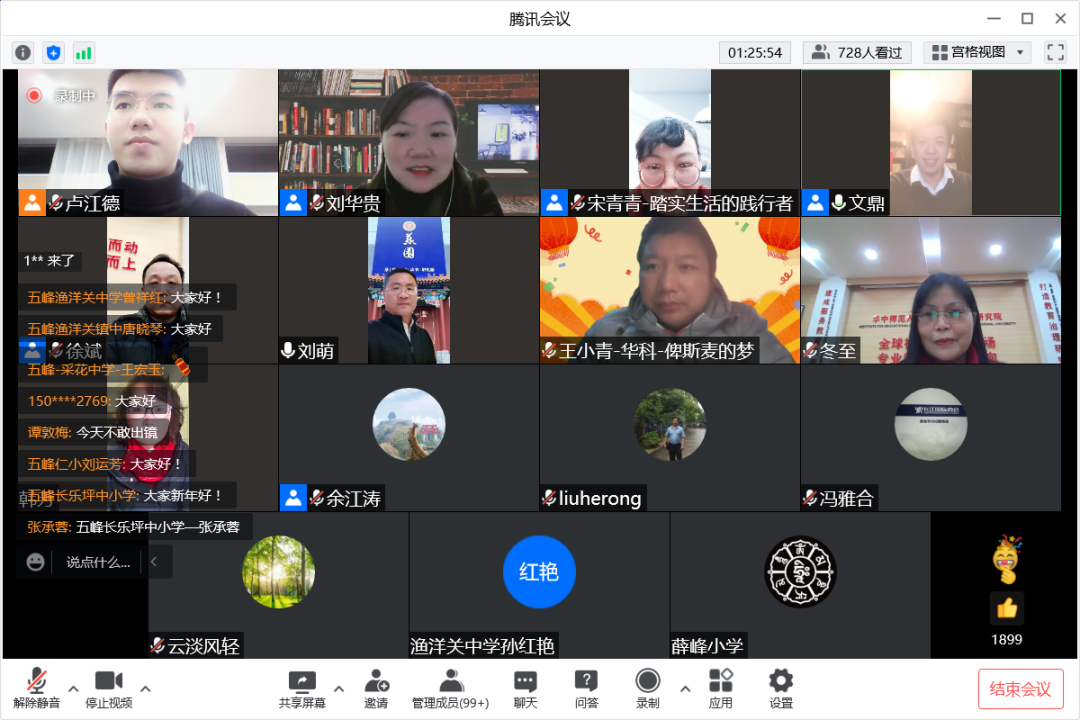Open 设置 settings gear
The width and height of the screenshot is (1080, 720).
781,688
